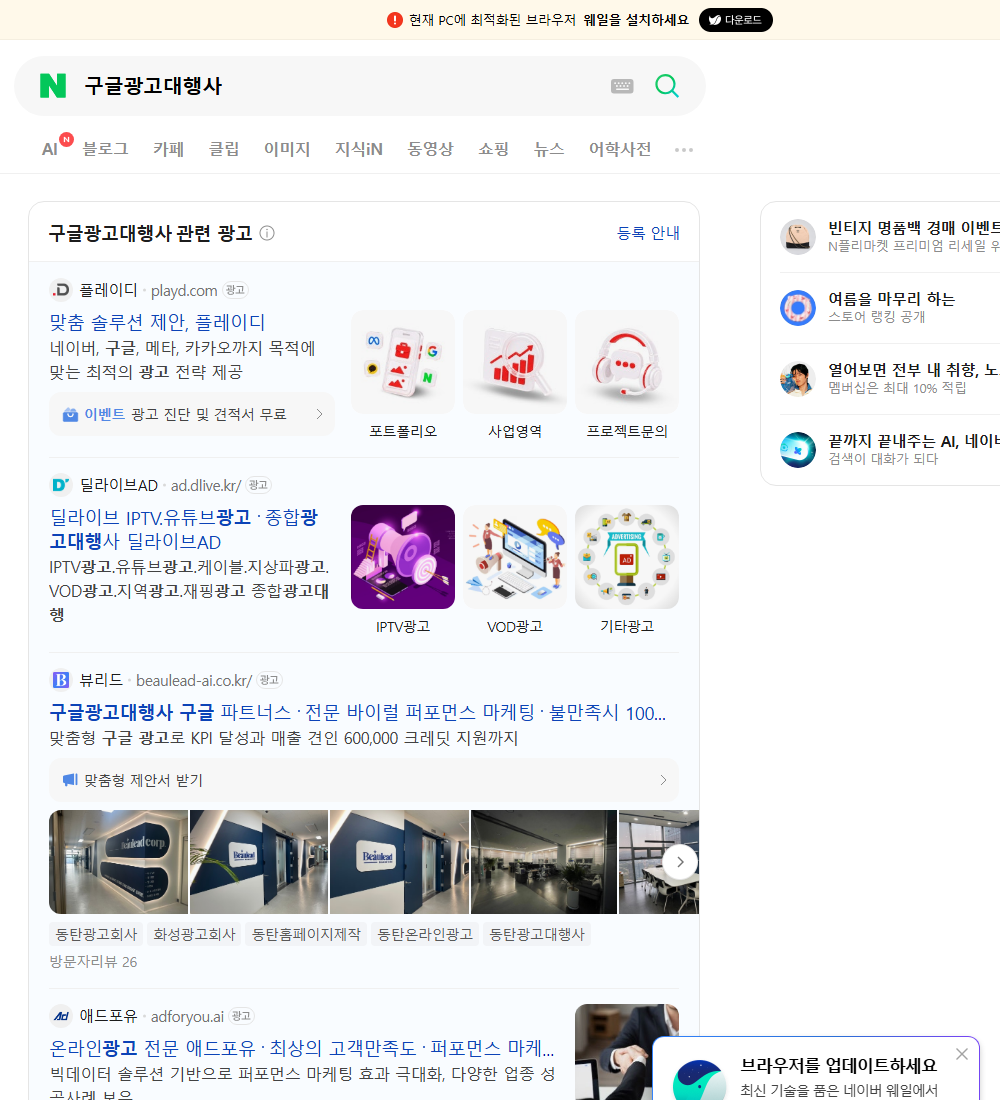
Task: Click the green magnifier search button
Action: tap(667, 86)
